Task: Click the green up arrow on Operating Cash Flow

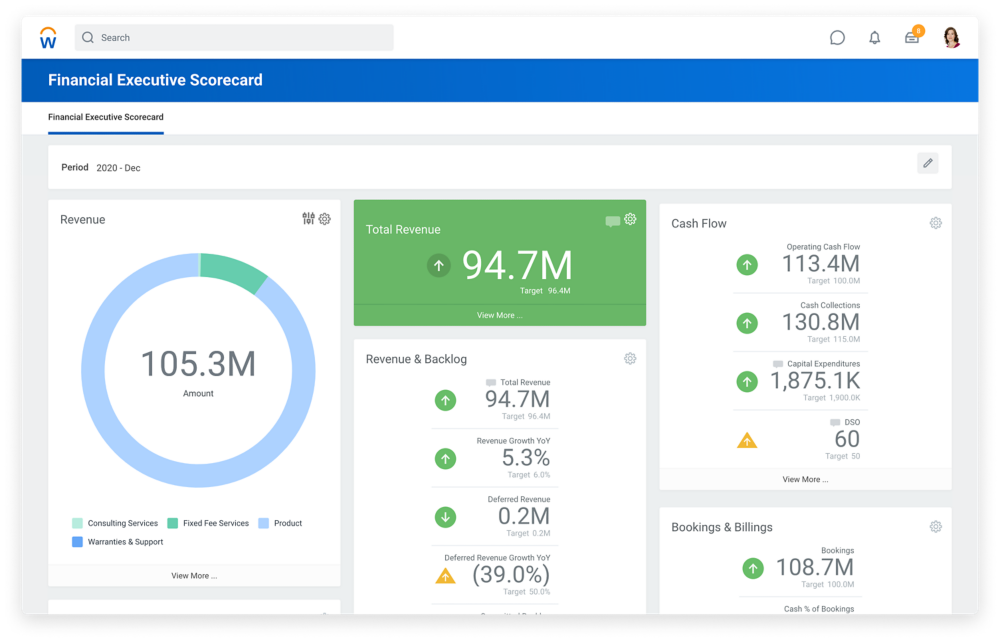Action: point(746,264)
